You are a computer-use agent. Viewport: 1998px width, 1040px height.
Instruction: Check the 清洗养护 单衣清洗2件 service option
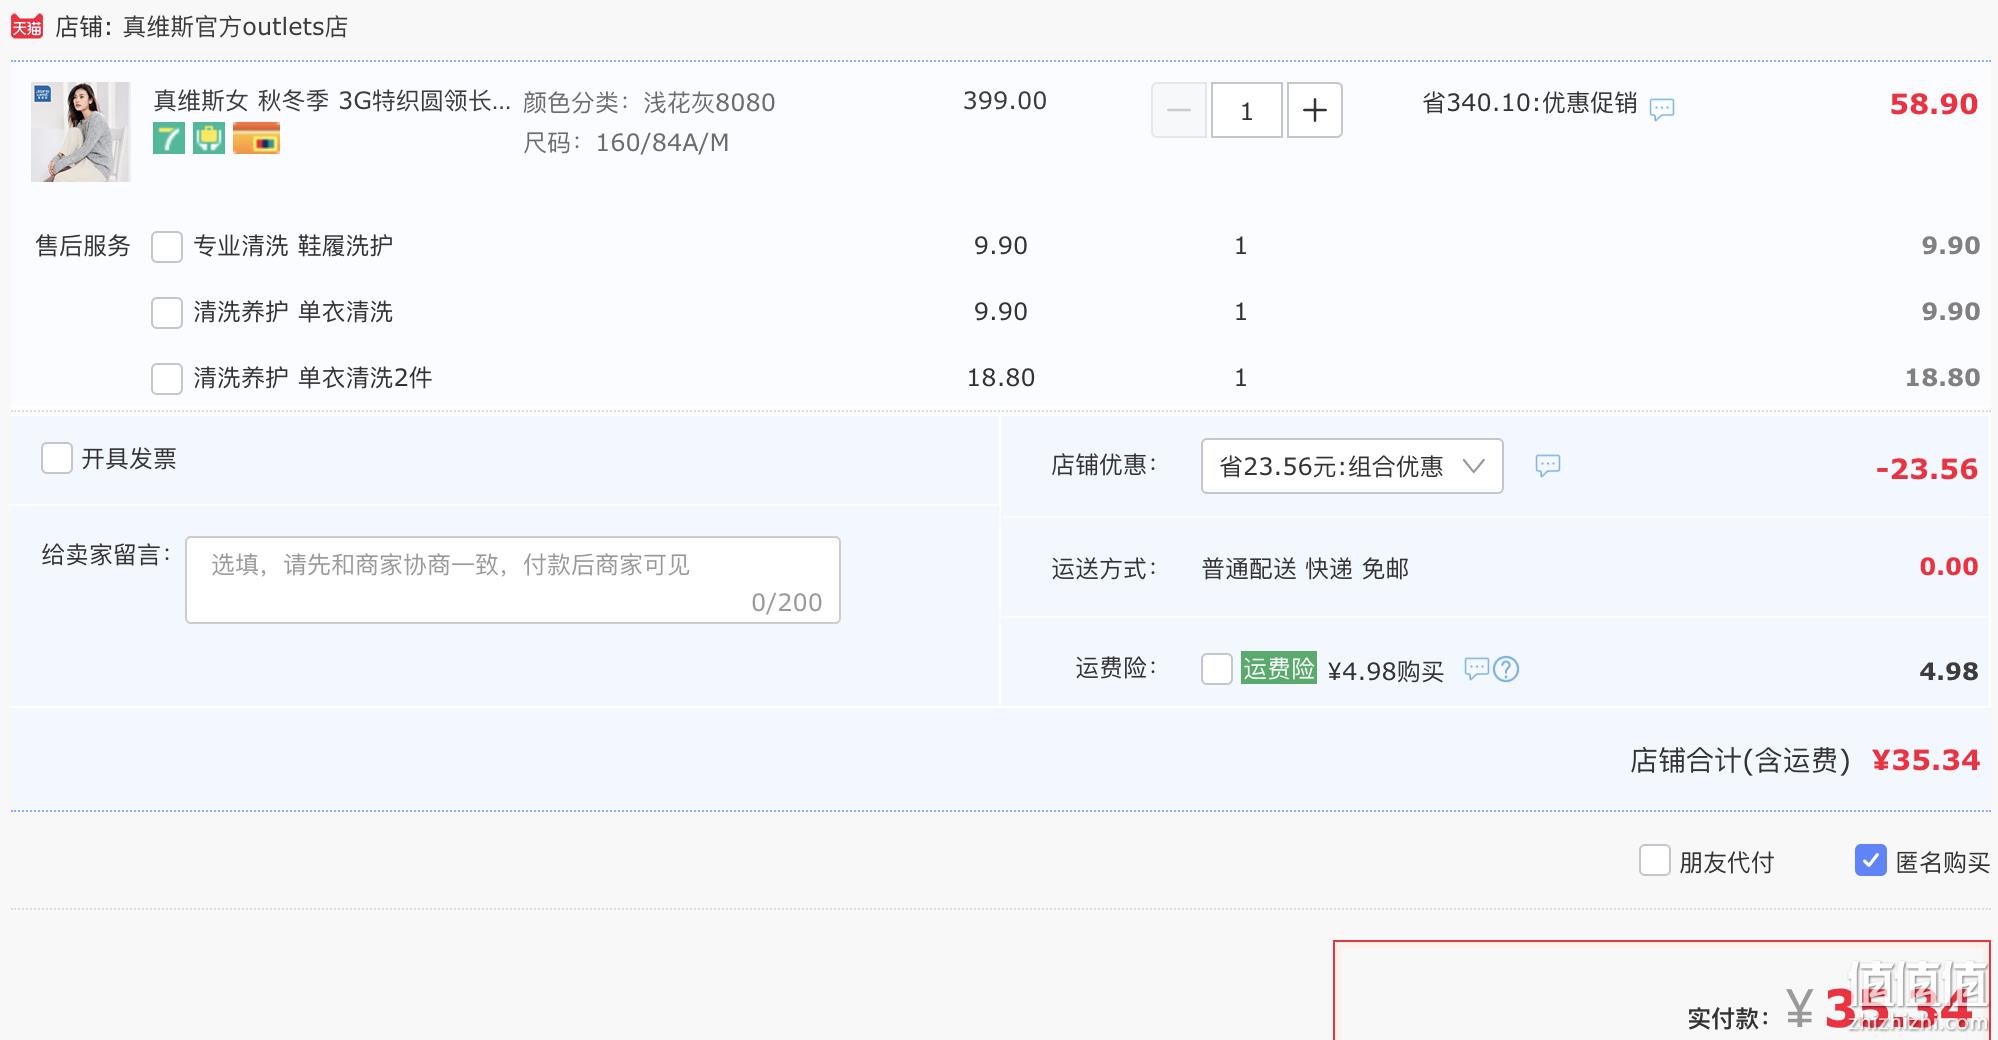167,379
